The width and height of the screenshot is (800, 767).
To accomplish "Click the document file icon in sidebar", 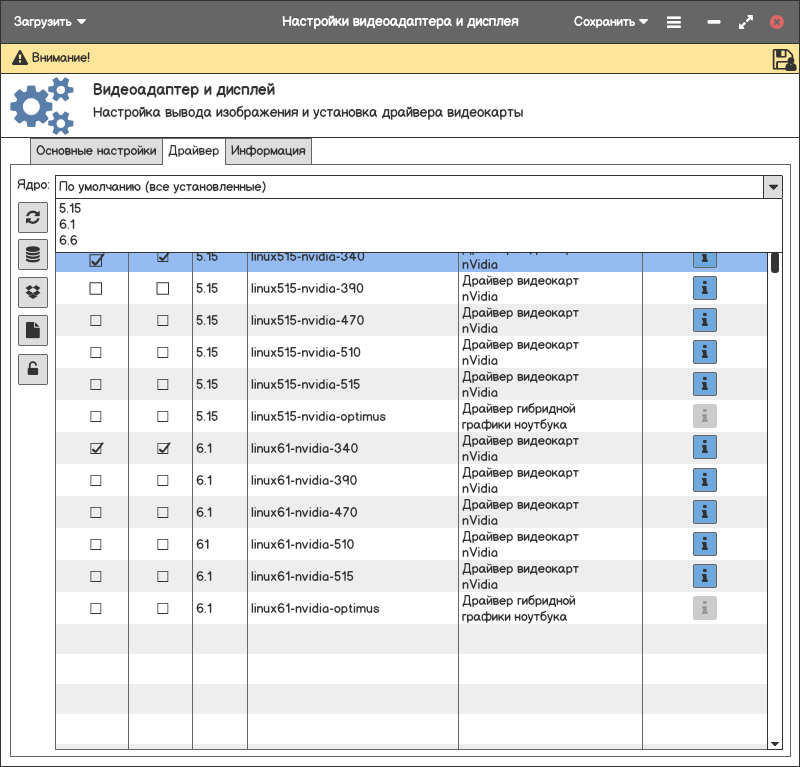I will coord(33,330).
